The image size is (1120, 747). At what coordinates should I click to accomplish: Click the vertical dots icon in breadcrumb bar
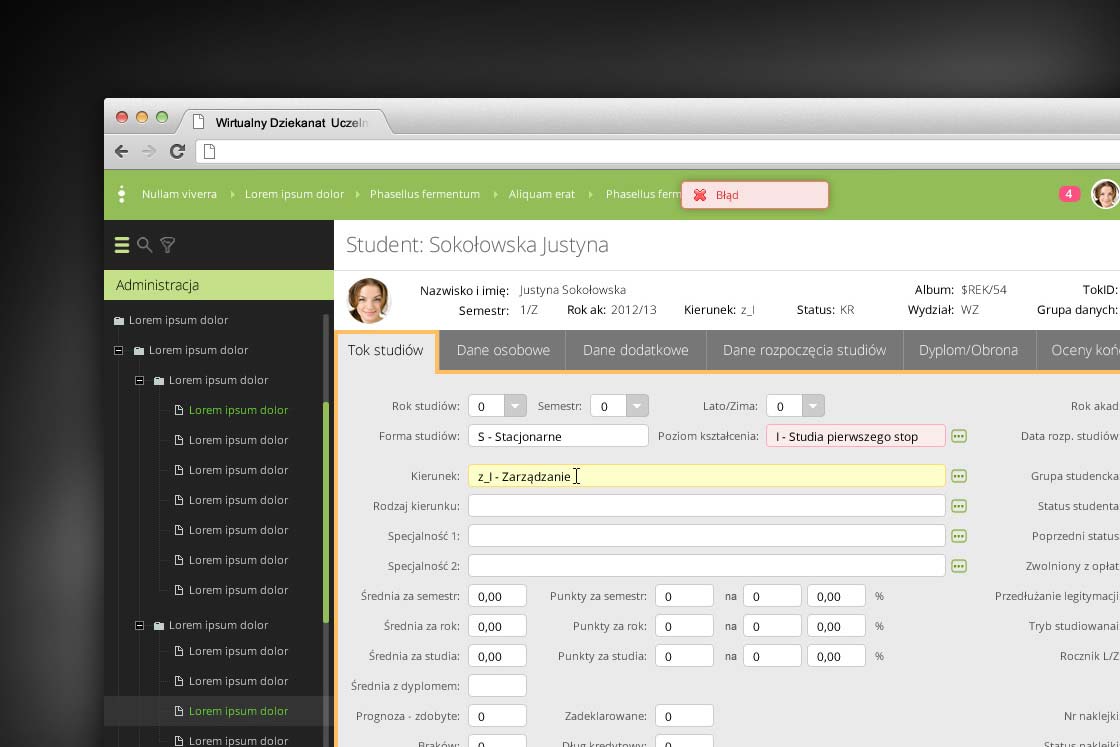121,194
